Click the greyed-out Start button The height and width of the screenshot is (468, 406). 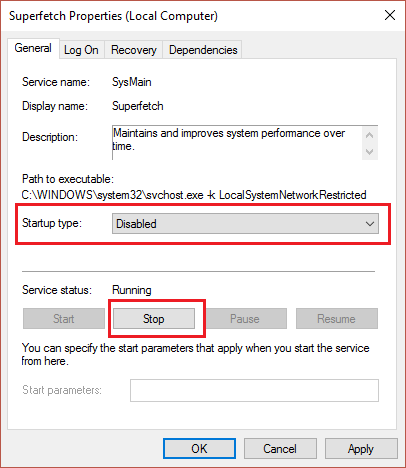[x=64, y=319]
